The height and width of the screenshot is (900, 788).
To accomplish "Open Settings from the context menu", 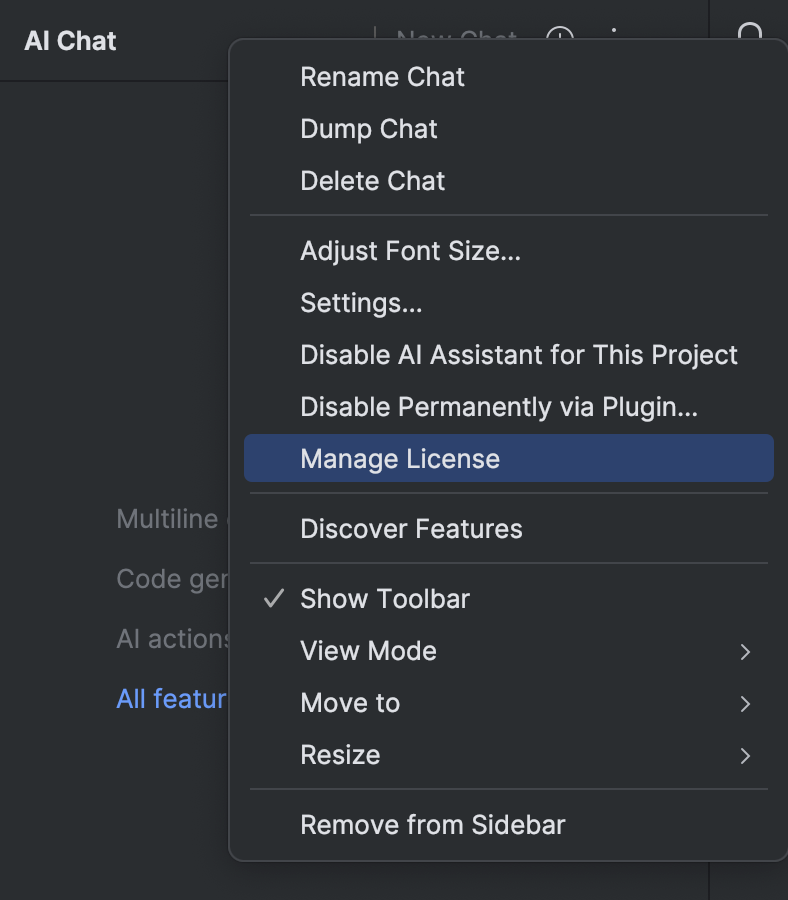I will 360,303.
